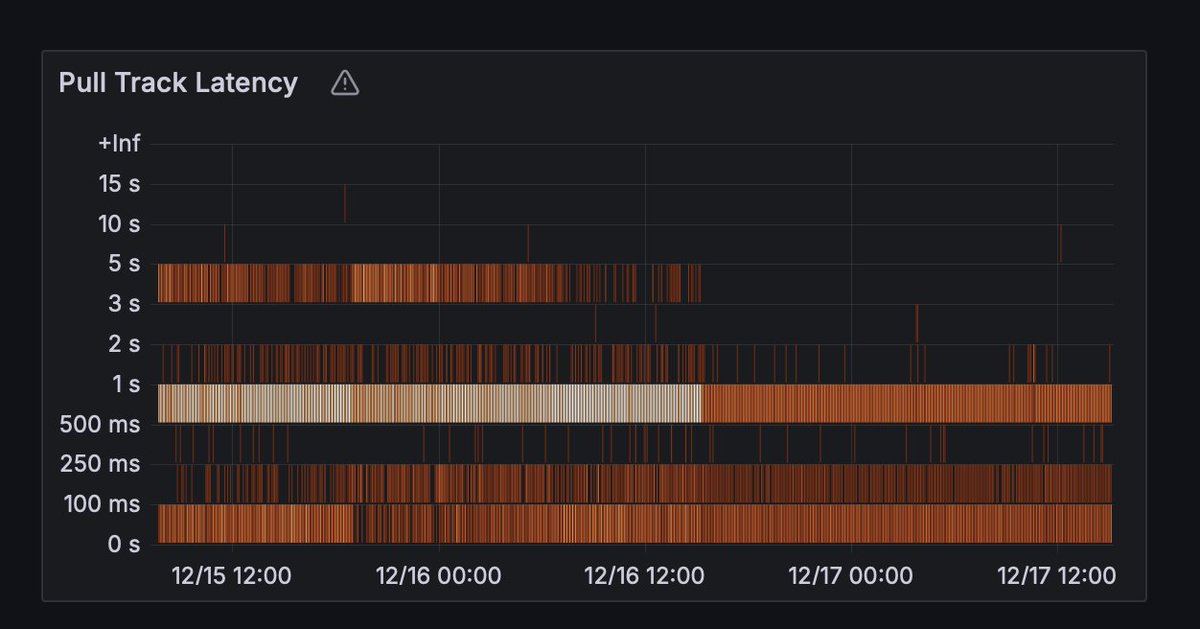This screenshot has width=1200, height=629.
Task: Click the 100 ms y-axis label
Action: pyautogui.click(x=104, y=504)
